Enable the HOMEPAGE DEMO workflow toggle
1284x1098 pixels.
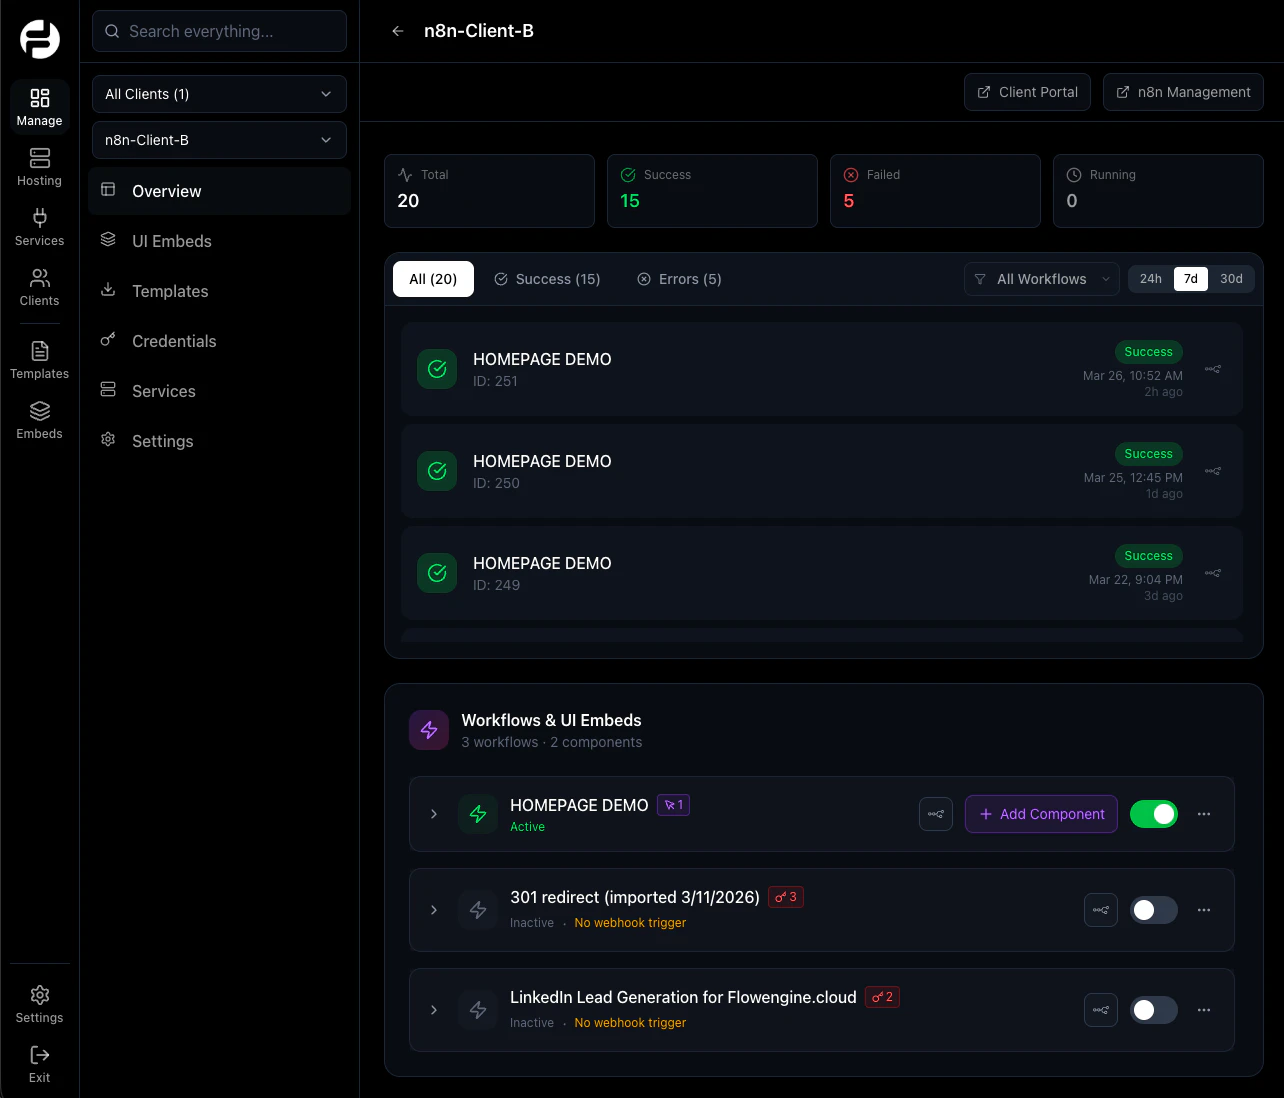1153,814
